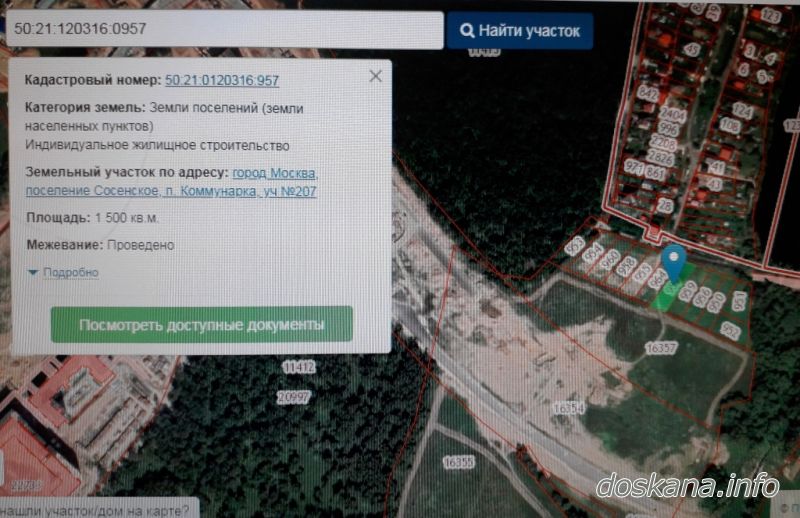Screen dimensions: 800x518
Task: Open cadastral number link 50:21:0120316:957
Action: click(x=222, y=80)
